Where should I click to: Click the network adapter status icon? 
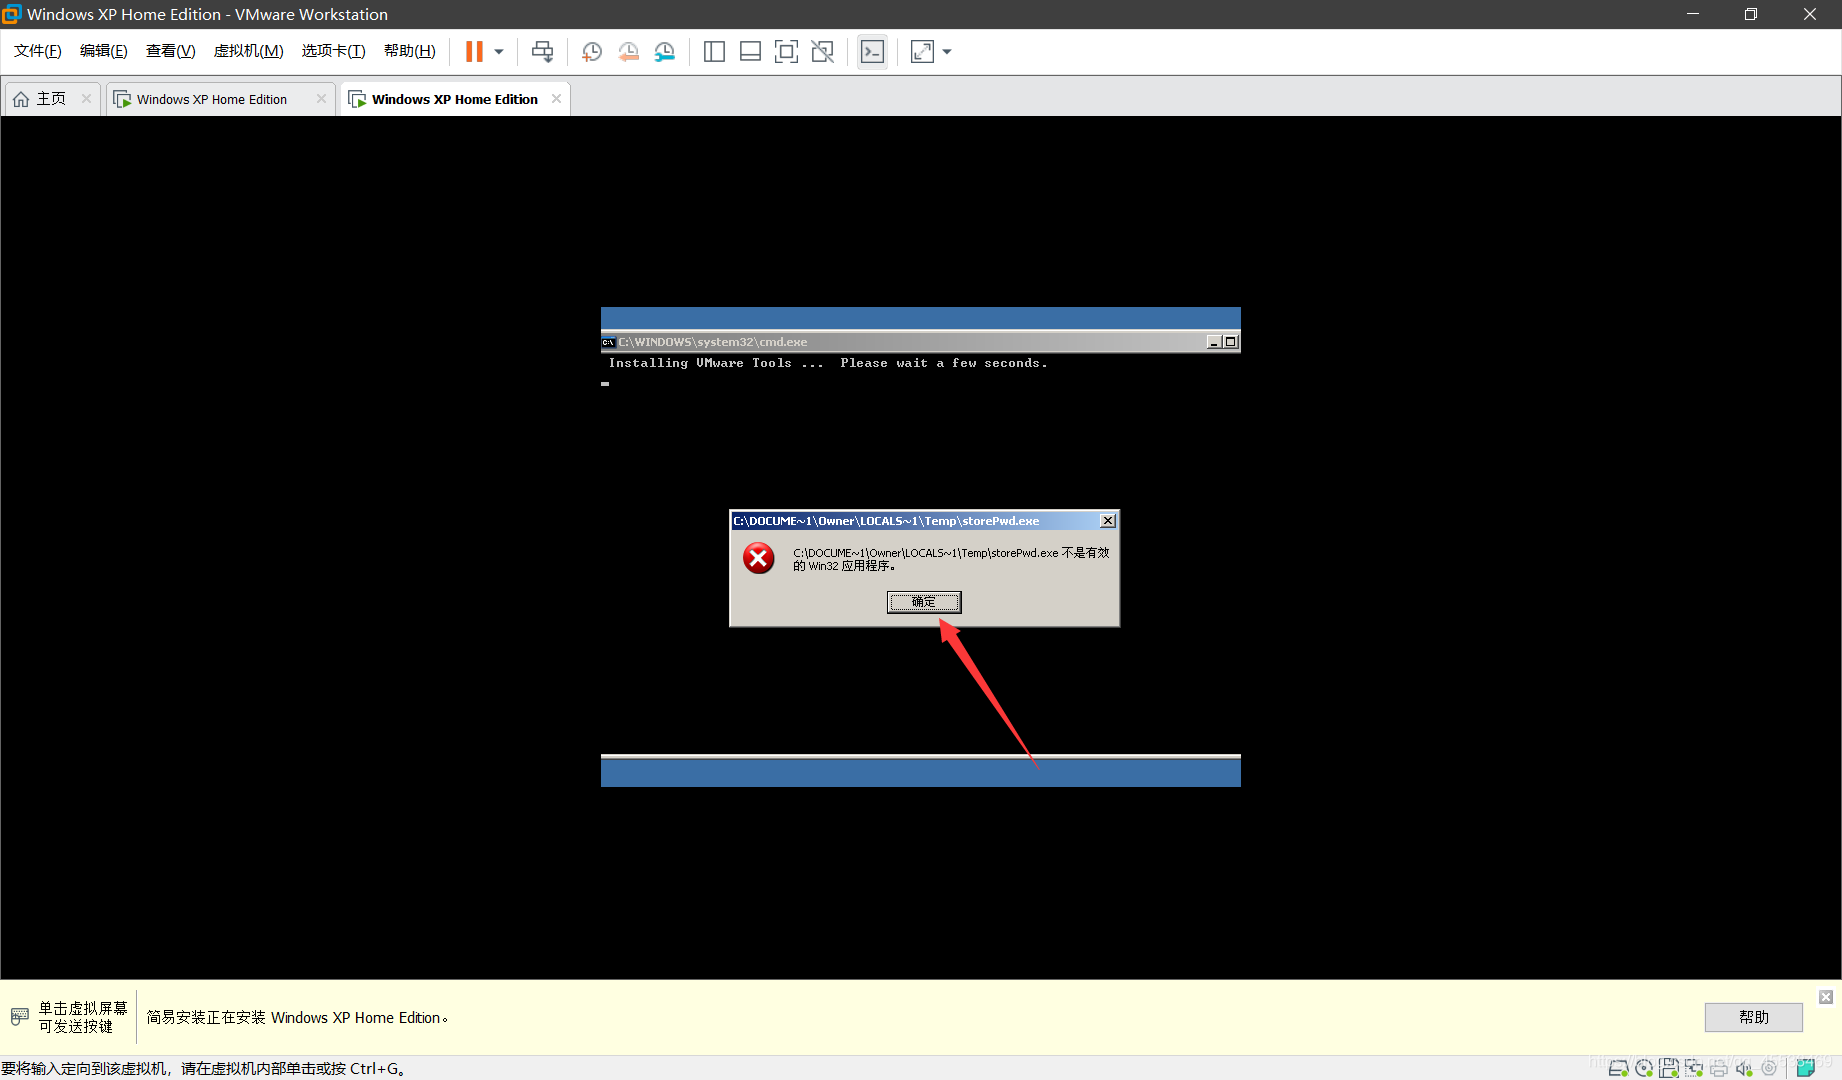click(x=1693, y=1068)
